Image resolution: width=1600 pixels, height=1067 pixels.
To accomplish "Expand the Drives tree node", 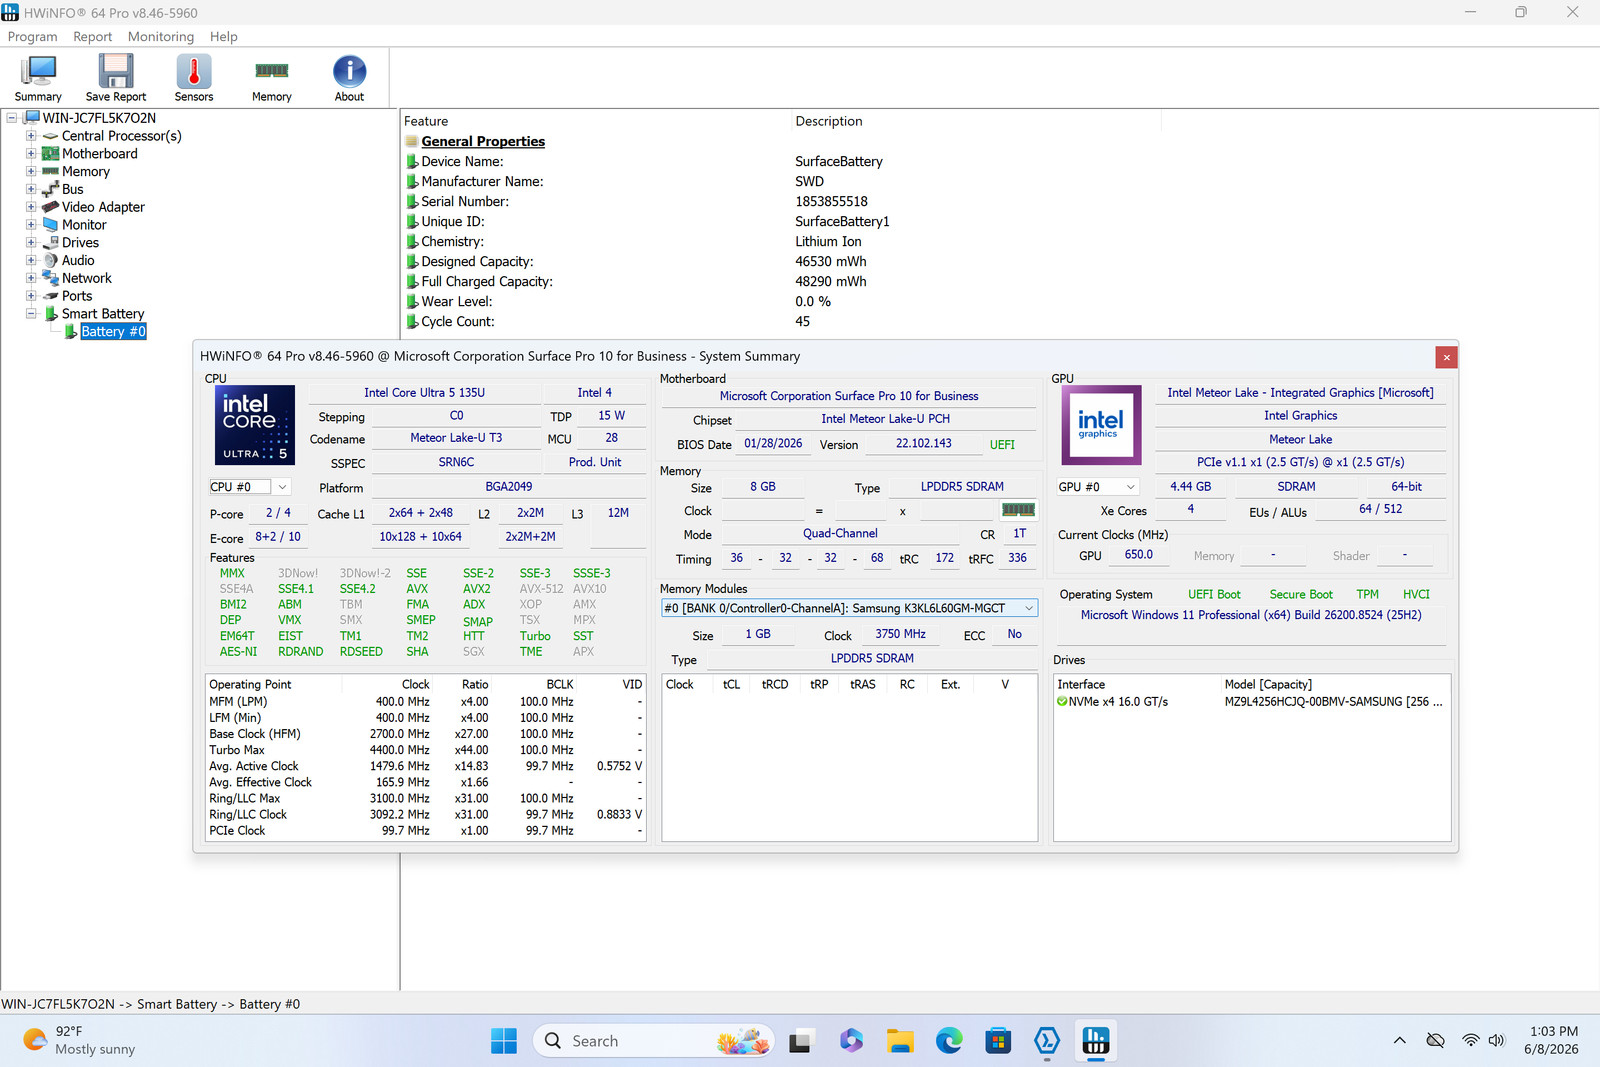I will [31, 243].
